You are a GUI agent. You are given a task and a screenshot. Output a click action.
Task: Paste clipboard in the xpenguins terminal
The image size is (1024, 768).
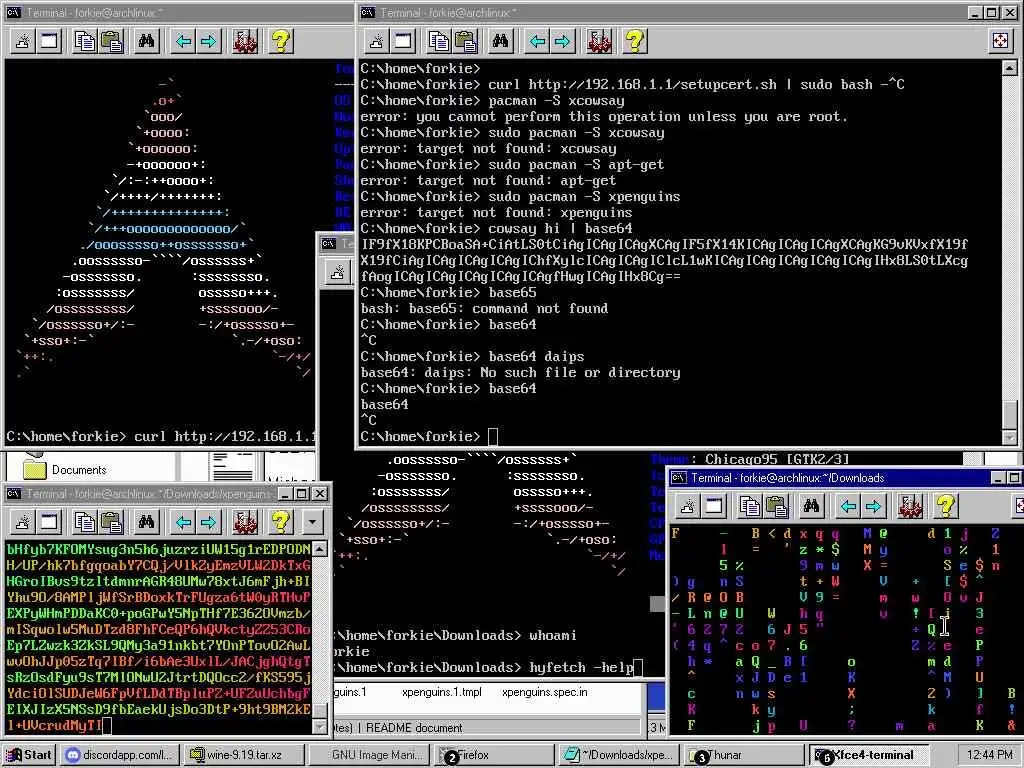[x=112, y=522]
